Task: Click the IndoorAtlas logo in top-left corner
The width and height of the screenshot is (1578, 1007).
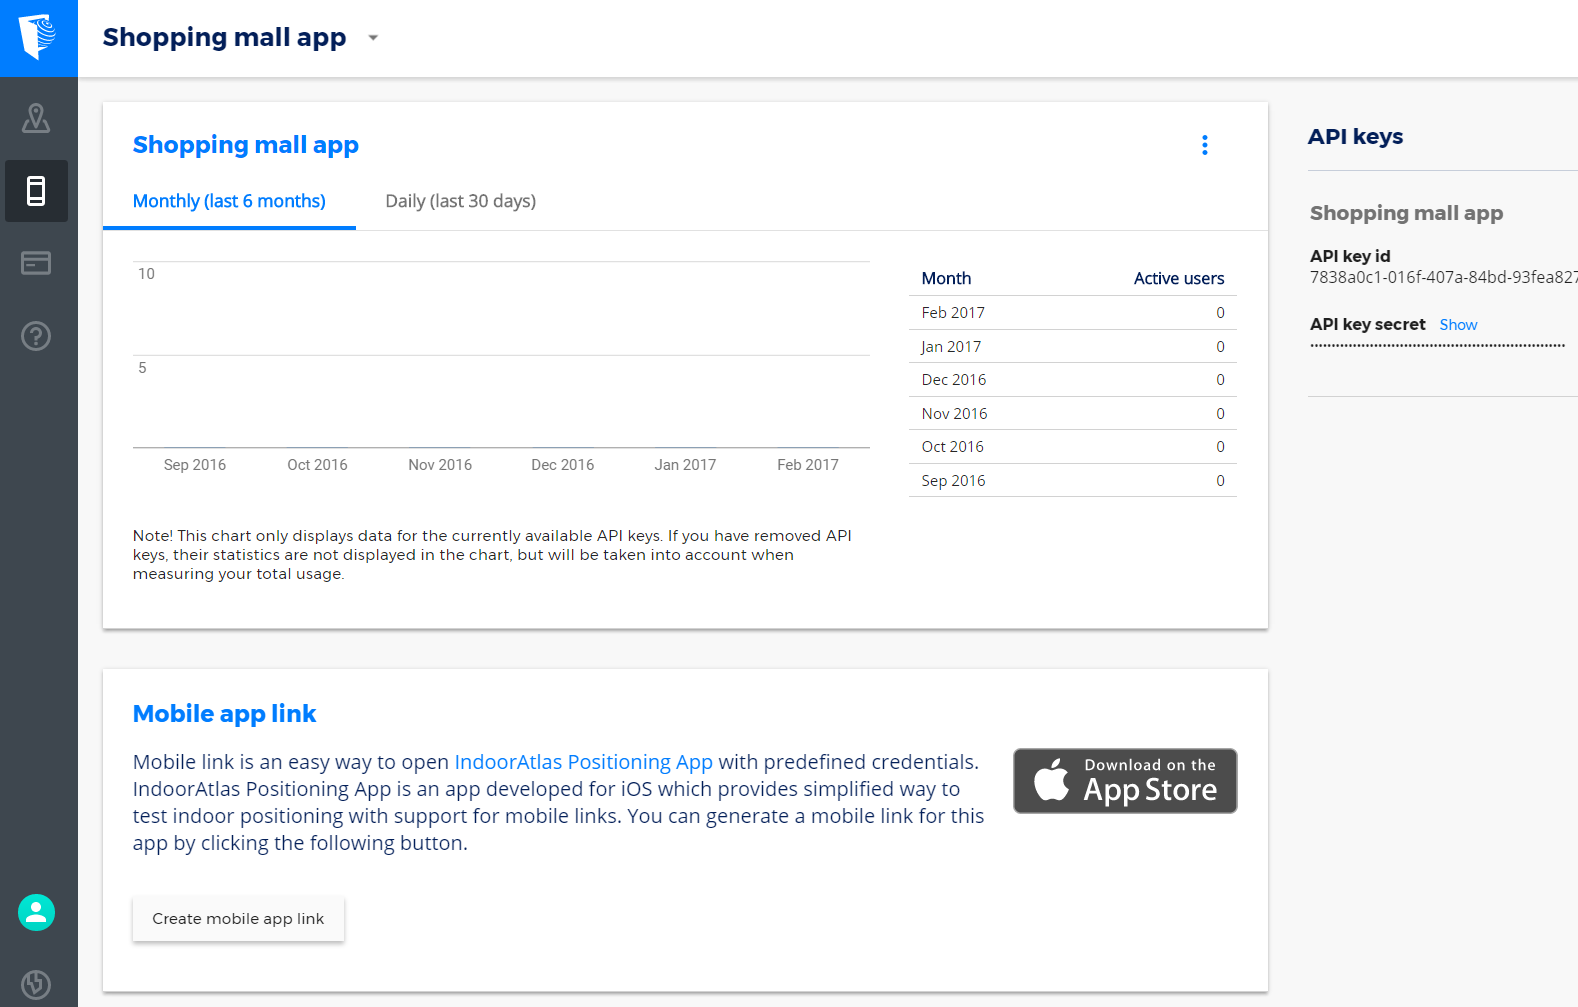Action: (x=38, y=38)
